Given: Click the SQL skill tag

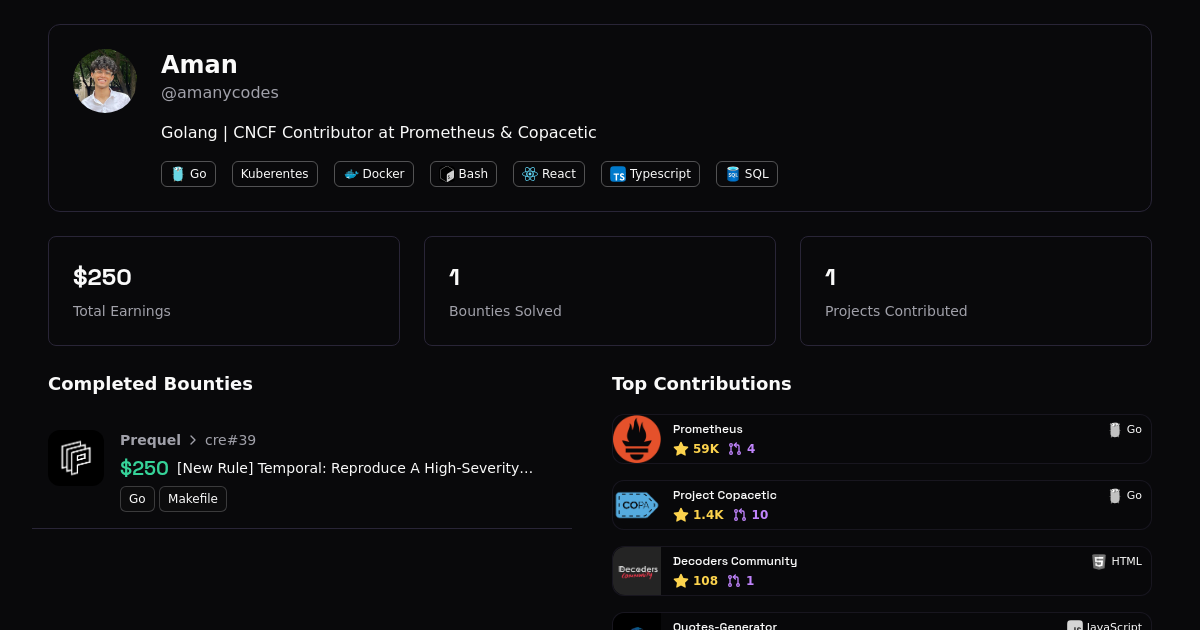Looking at the screenshot, I should point(747,174).
